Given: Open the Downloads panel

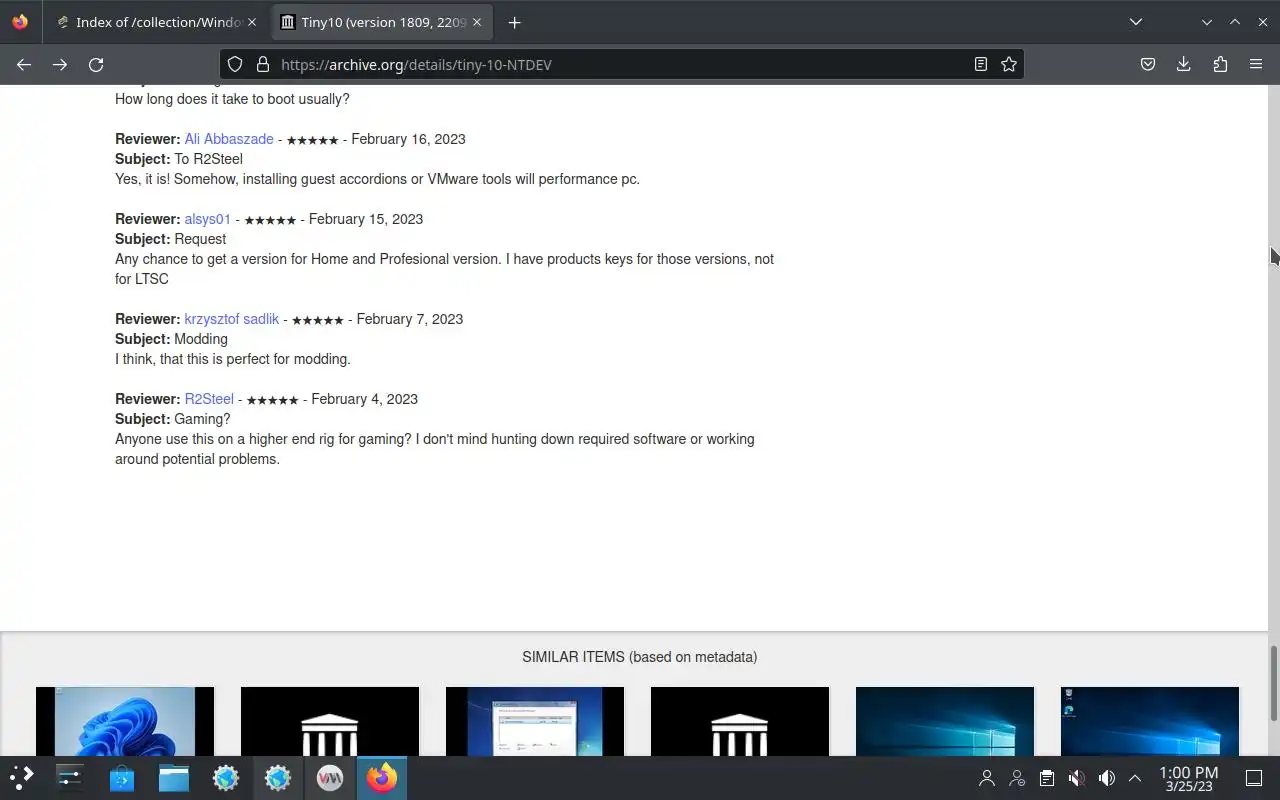Looking at the screenshot, I should (1184, 64).
